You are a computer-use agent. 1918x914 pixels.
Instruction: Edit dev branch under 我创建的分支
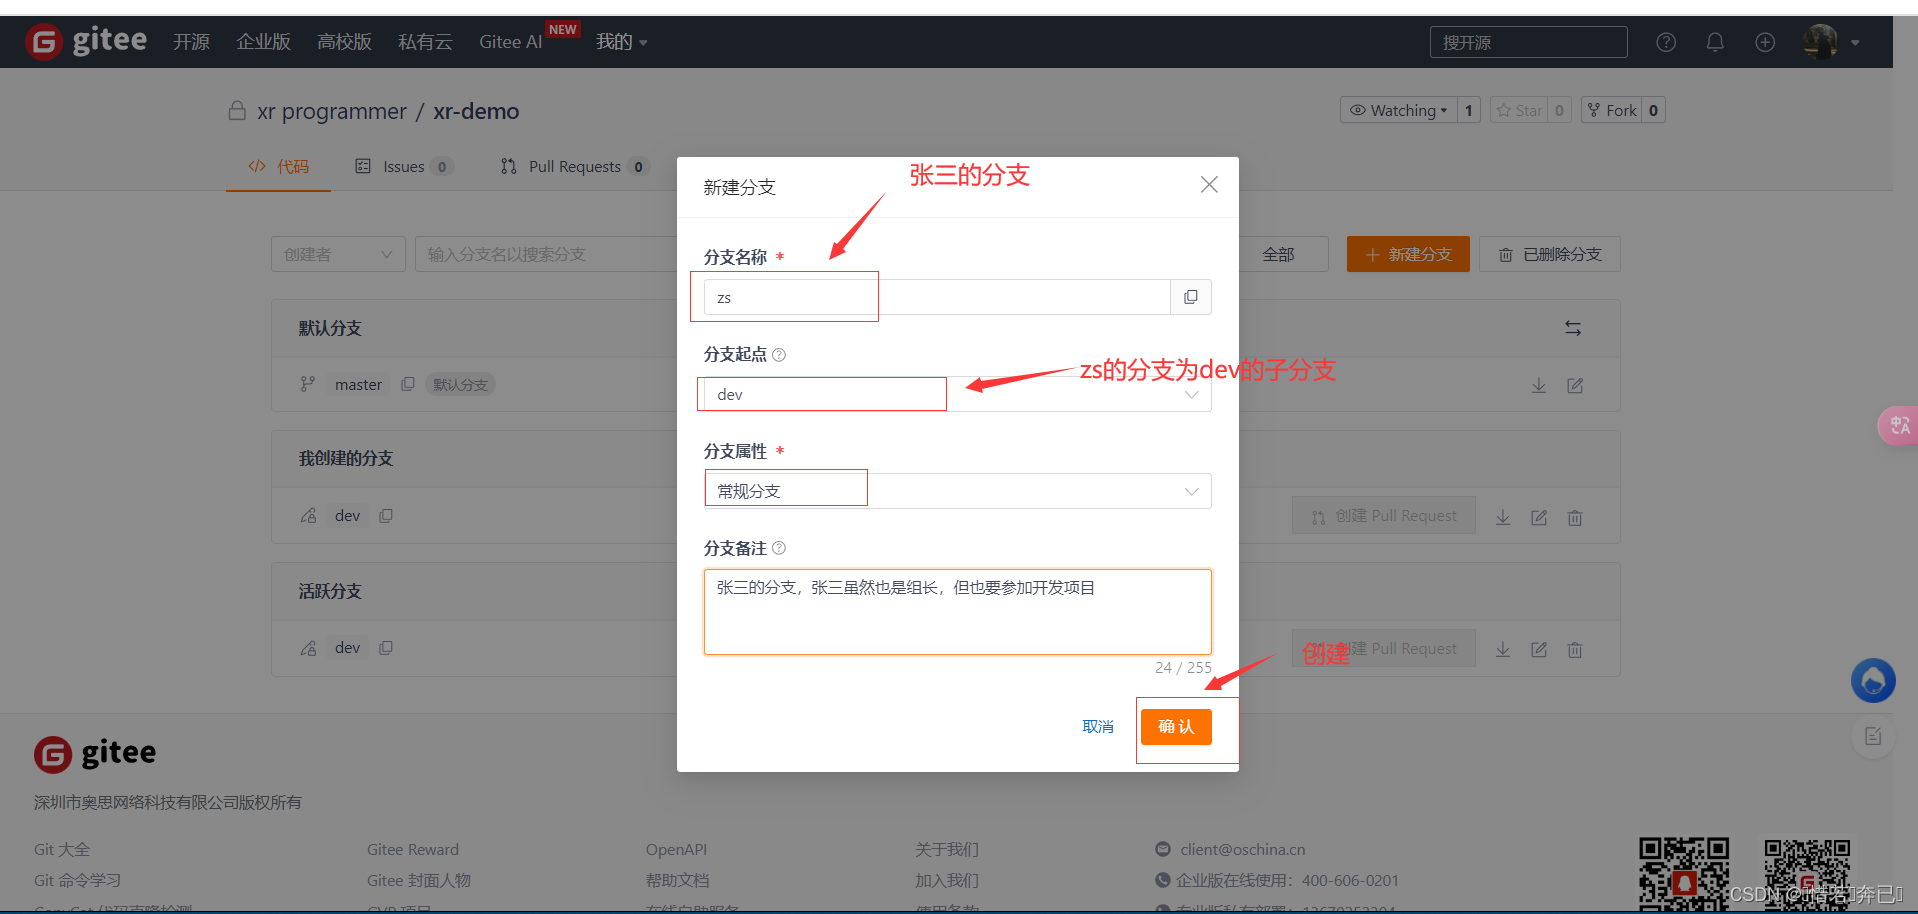(1539, 517)
